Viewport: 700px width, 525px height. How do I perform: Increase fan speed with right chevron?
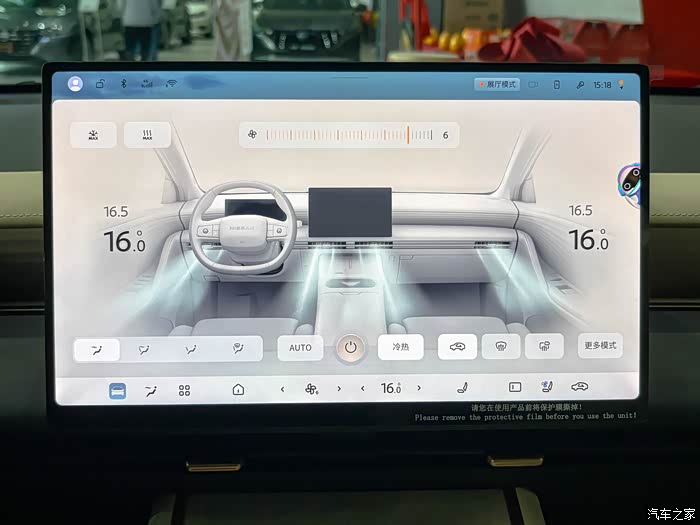pyautogui.click(x=339, y=389)
